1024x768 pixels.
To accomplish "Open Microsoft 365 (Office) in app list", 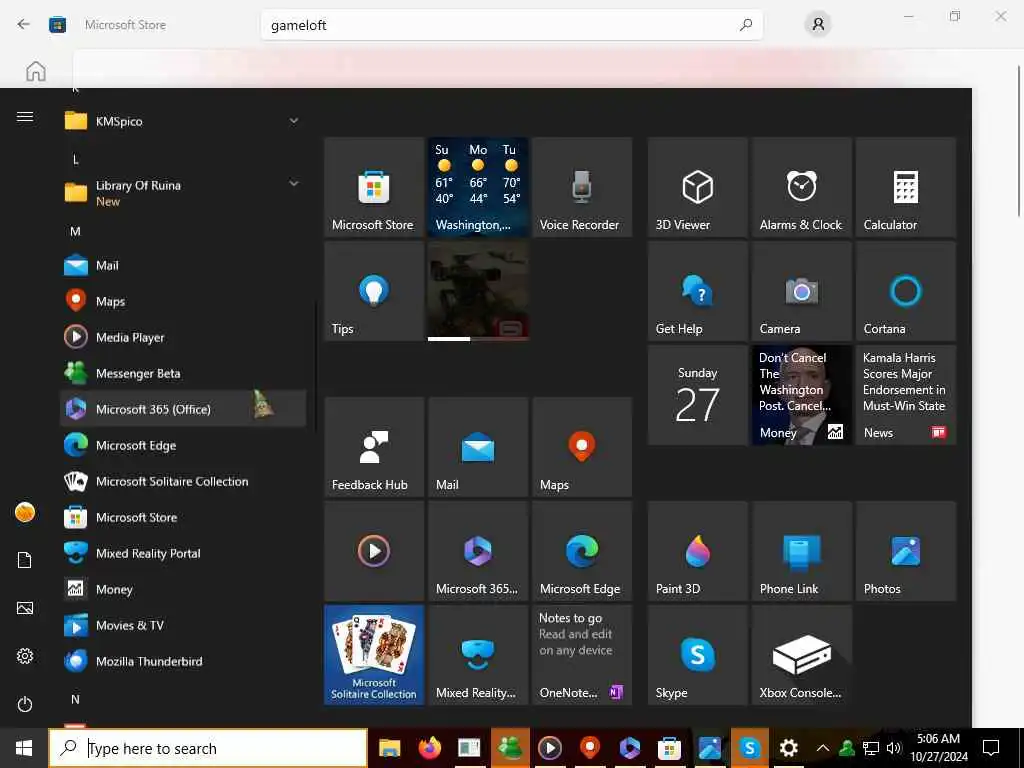I will click(183, 409).
